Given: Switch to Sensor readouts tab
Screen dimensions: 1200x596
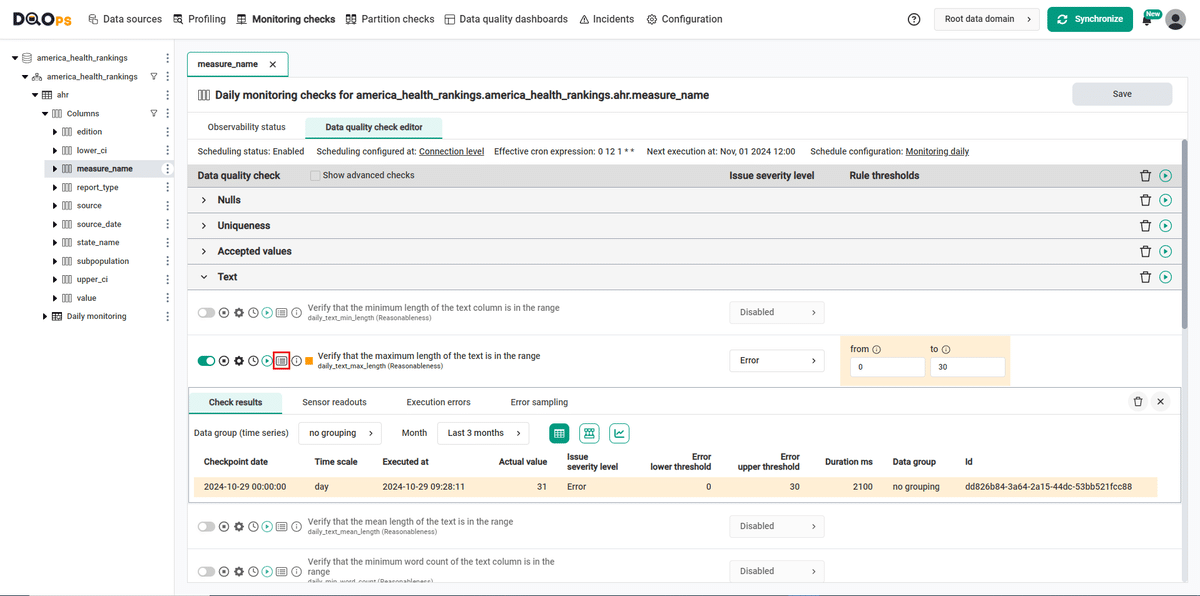Looking at the screenshot, I should (x=334, y=402).
